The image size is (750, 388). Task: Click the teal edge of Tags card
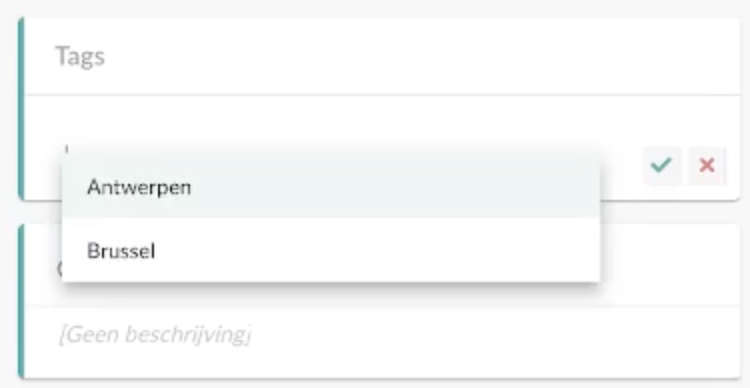point(21,109)
